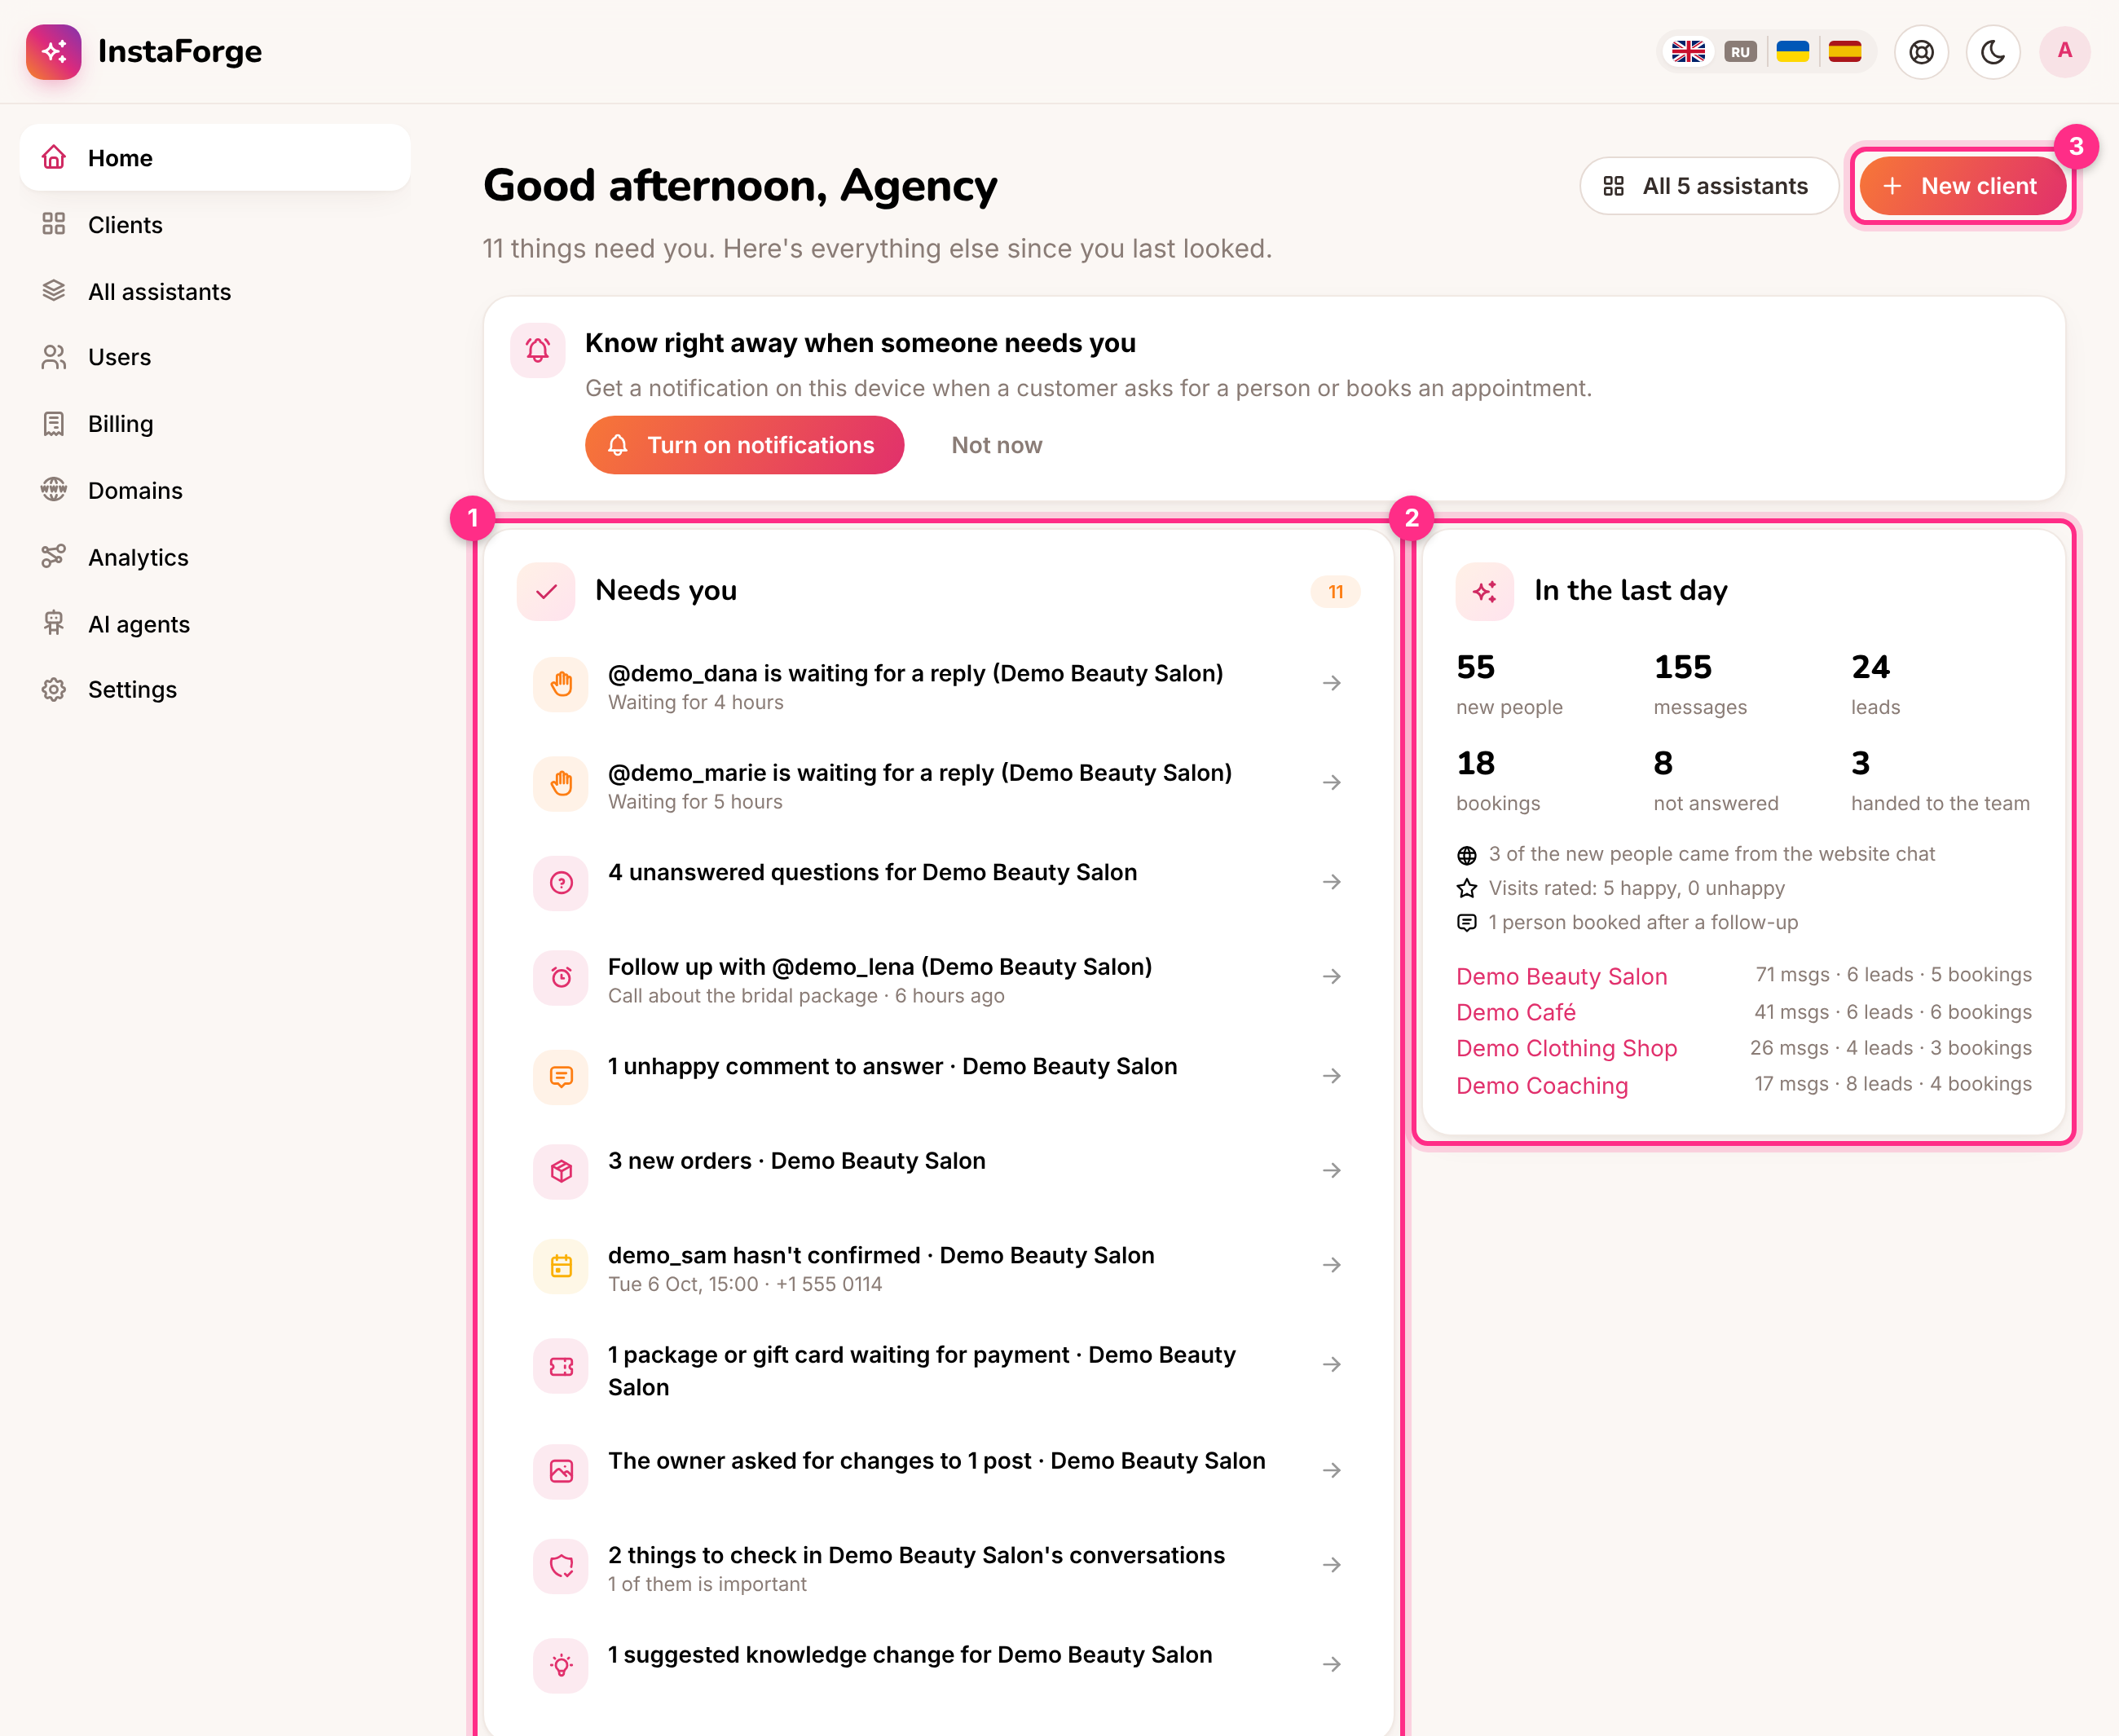Viewport: 2119px width, 1736px height.
Task: Open the account avatar A
Action: [x=2065, y=51]
